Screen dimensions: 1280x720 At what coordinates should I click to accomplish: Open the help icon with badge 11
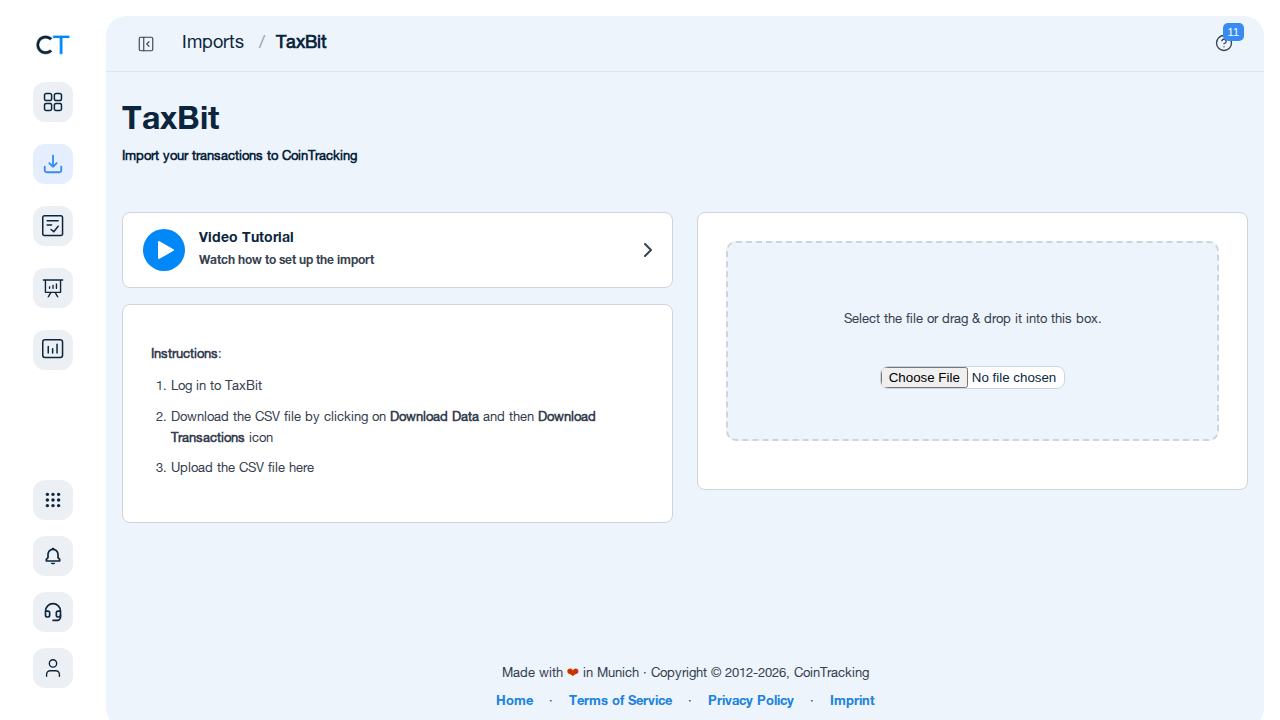pyautogui.click(x=1224, y=43)
